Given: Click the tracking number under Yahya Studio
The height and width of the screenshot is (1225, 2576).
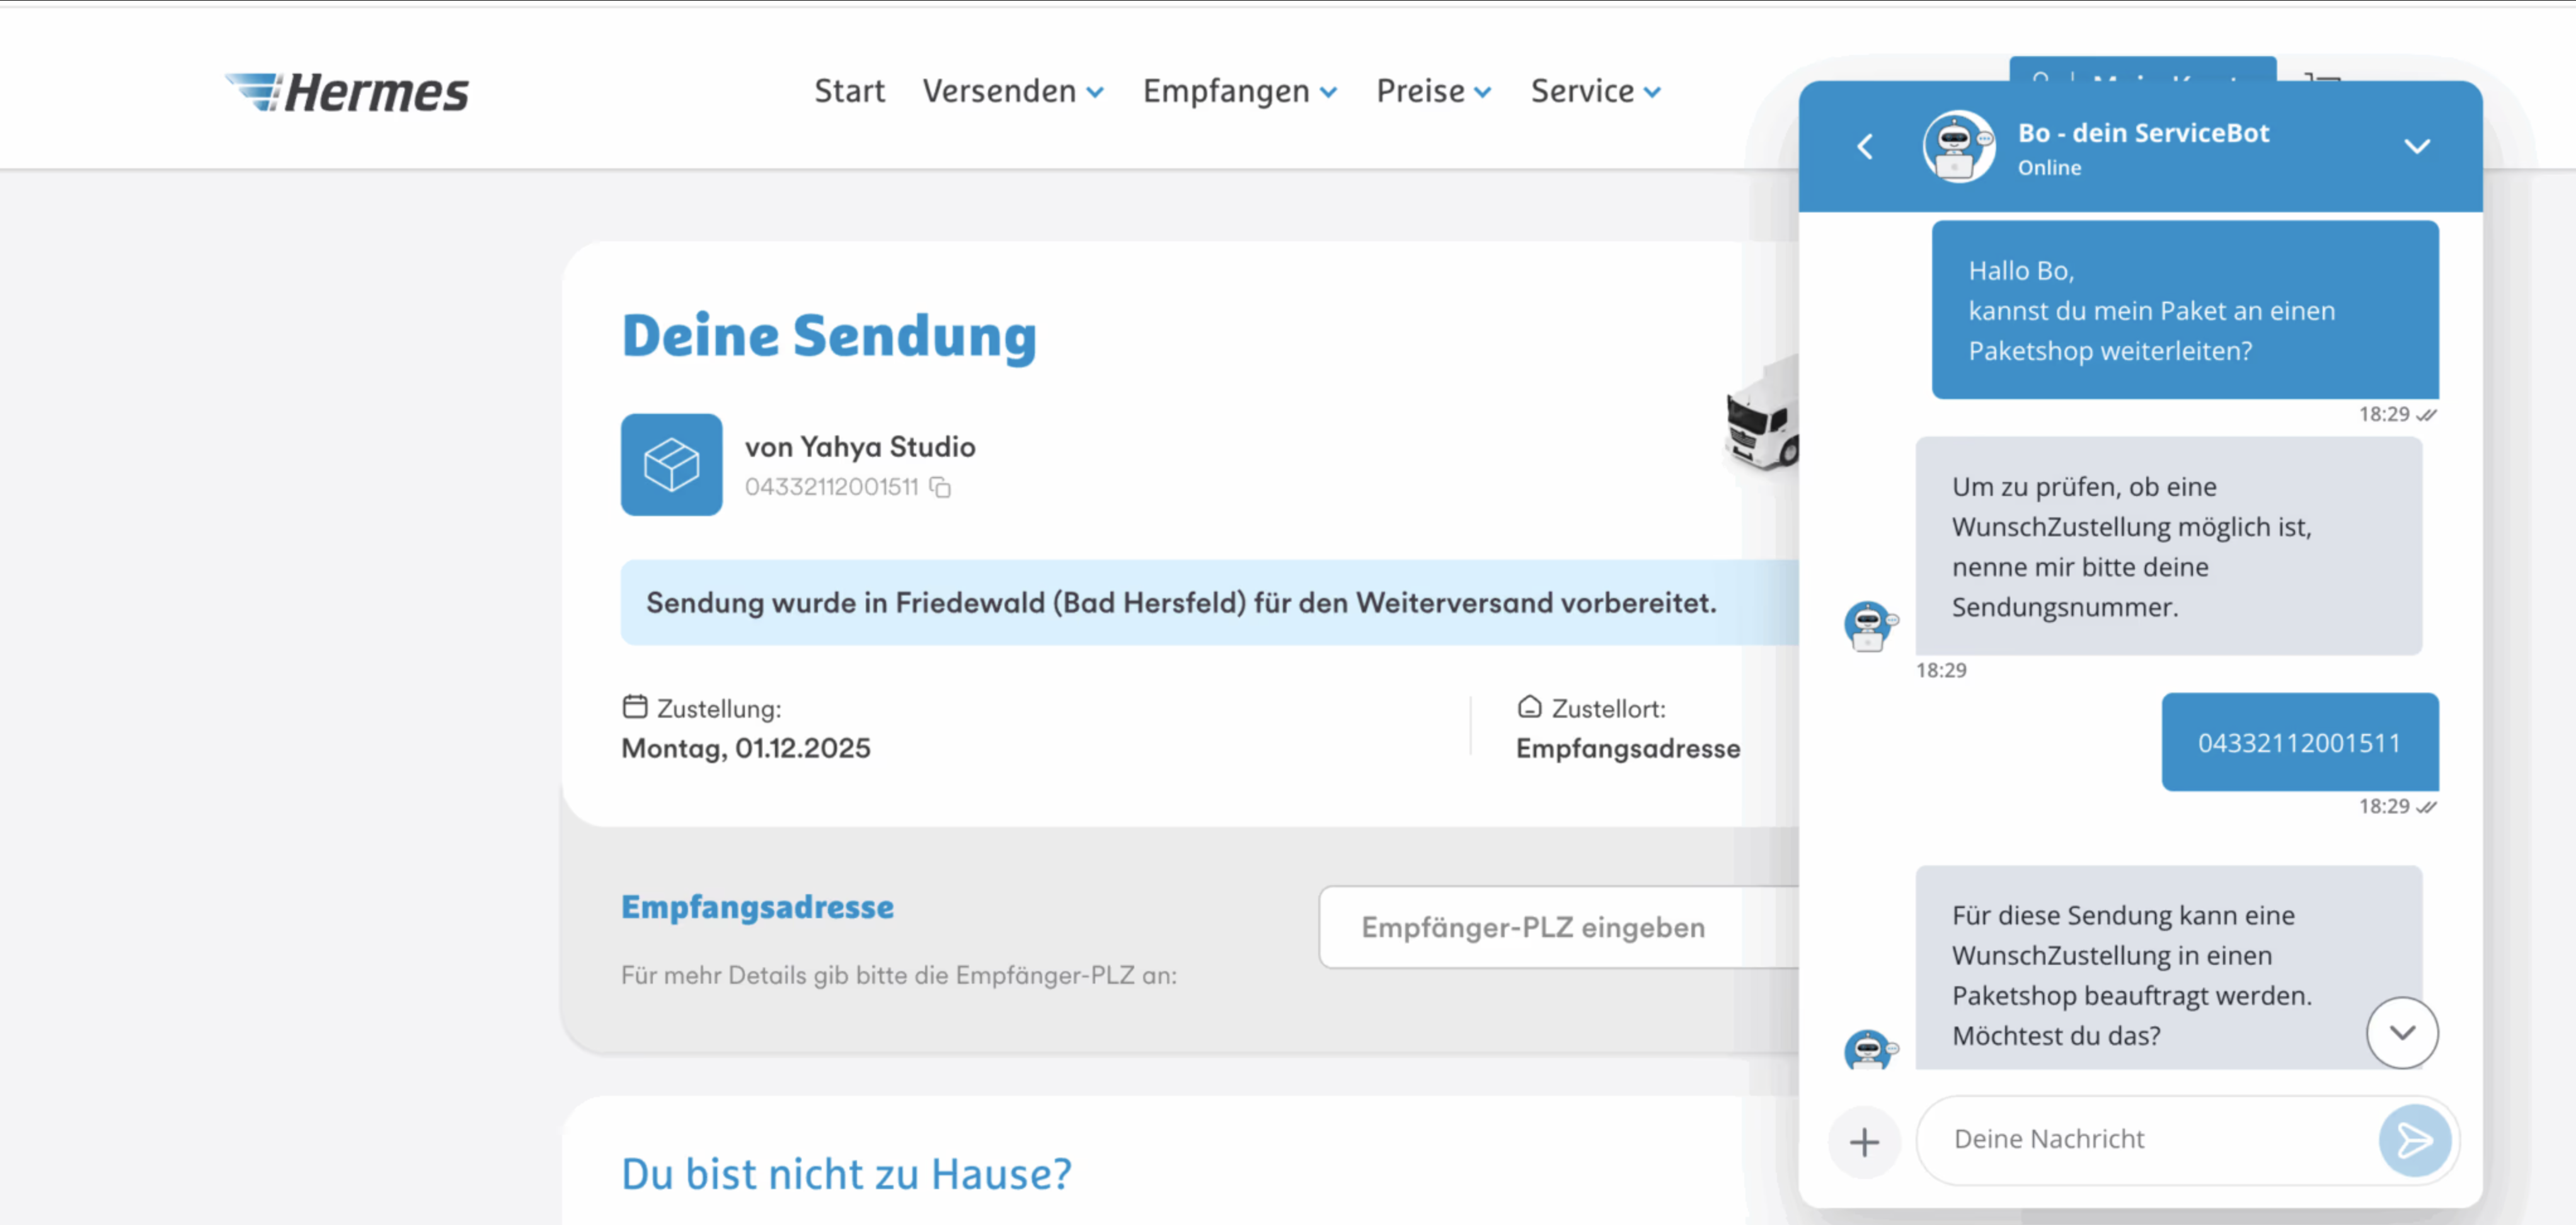Looking at the screenshot, I should coord(831,487).
